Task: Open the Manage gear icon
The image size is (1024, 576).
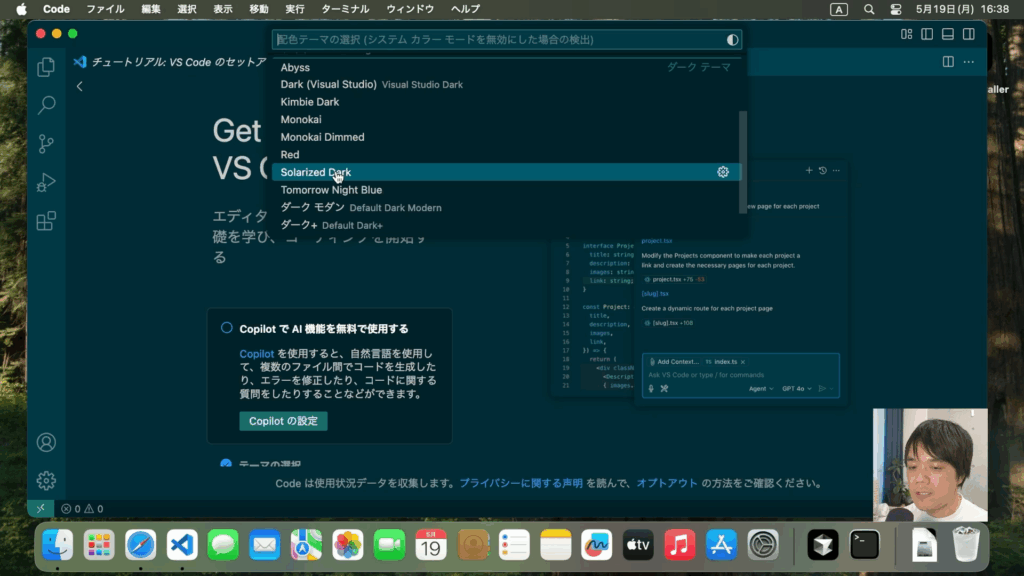Action: tap(46, 481)
